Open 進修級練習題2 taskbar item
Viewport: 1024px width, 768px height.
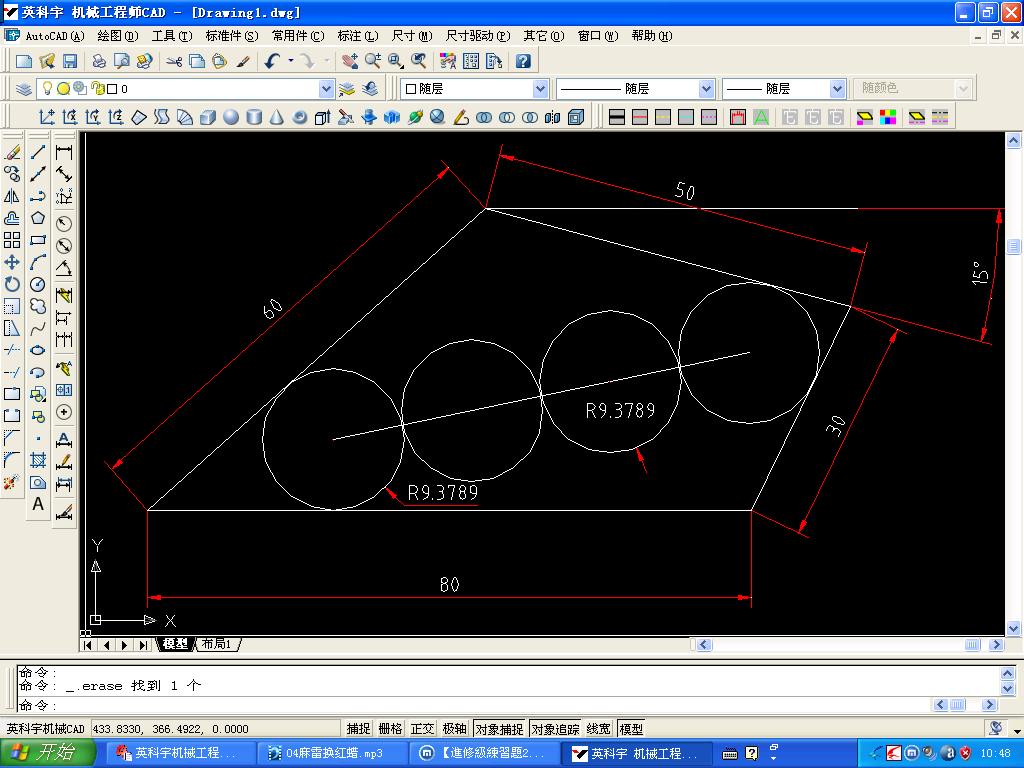(483, 753)
